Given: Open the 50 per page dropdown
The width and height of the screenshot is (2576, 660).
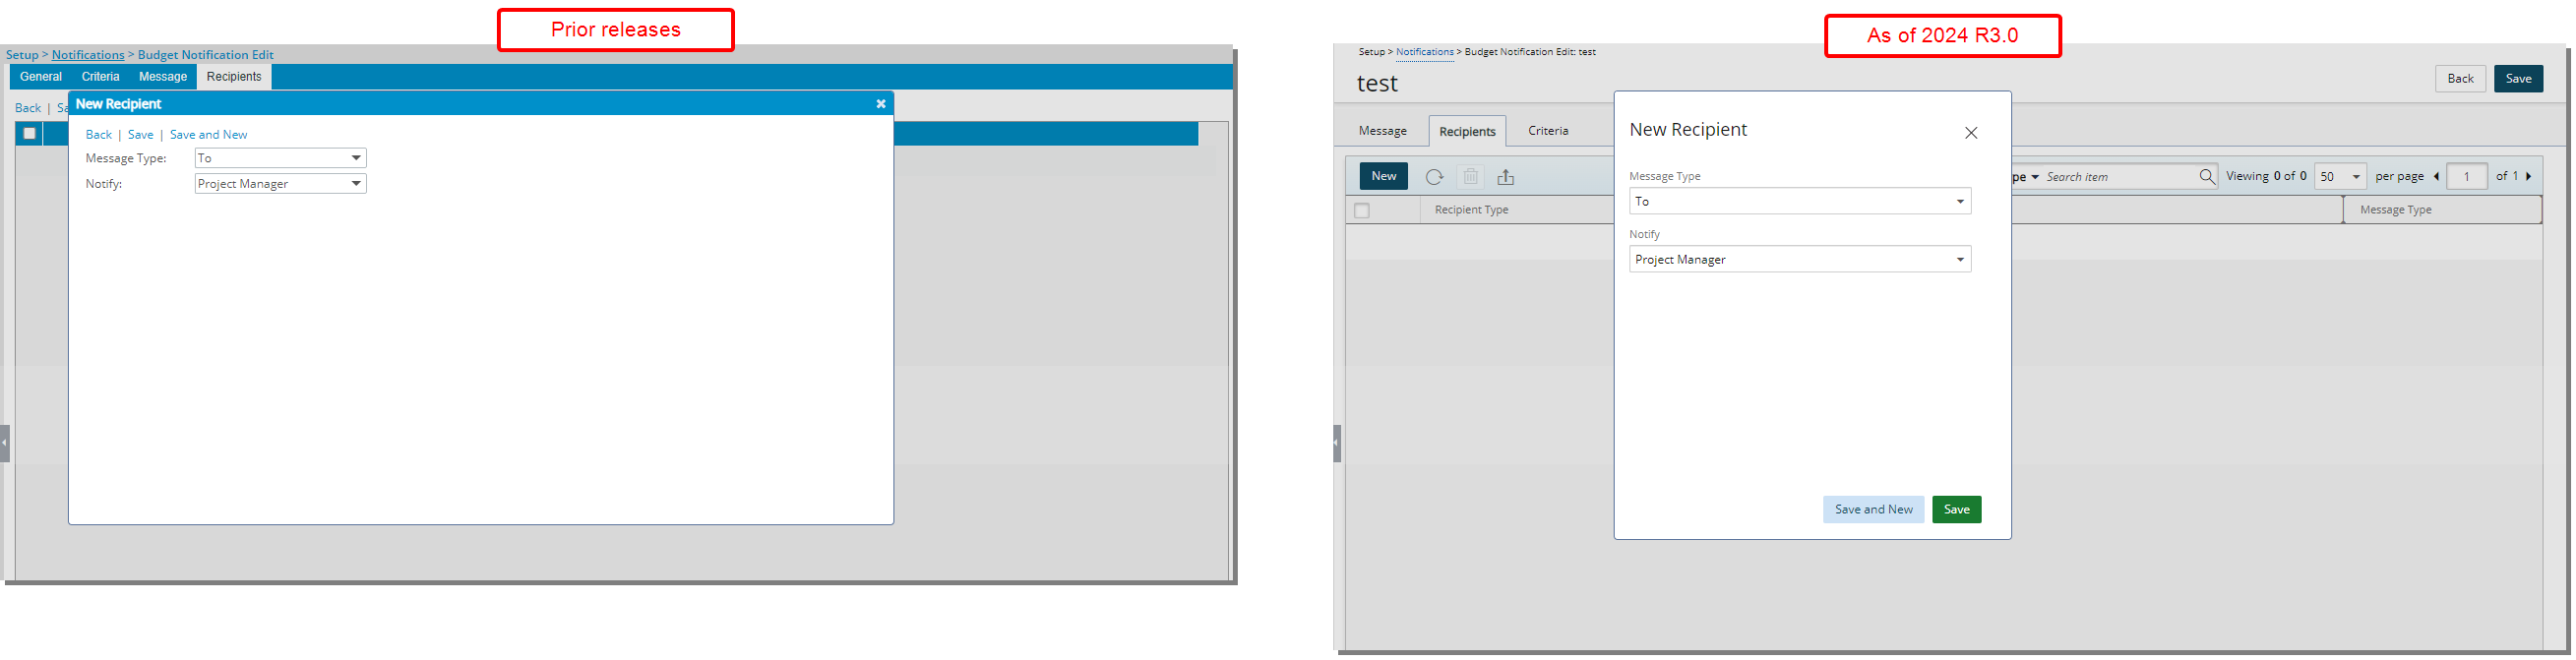Looking at the screenshot, I should pyautogui.click(x=2340, y=177).
